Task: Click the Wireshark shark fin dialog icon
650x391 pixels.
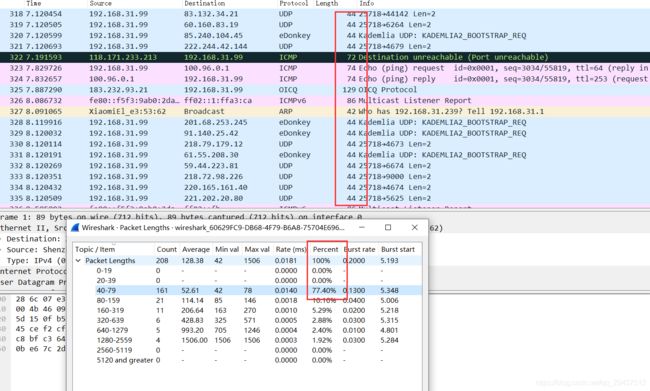Action: [x=75, y=227]
